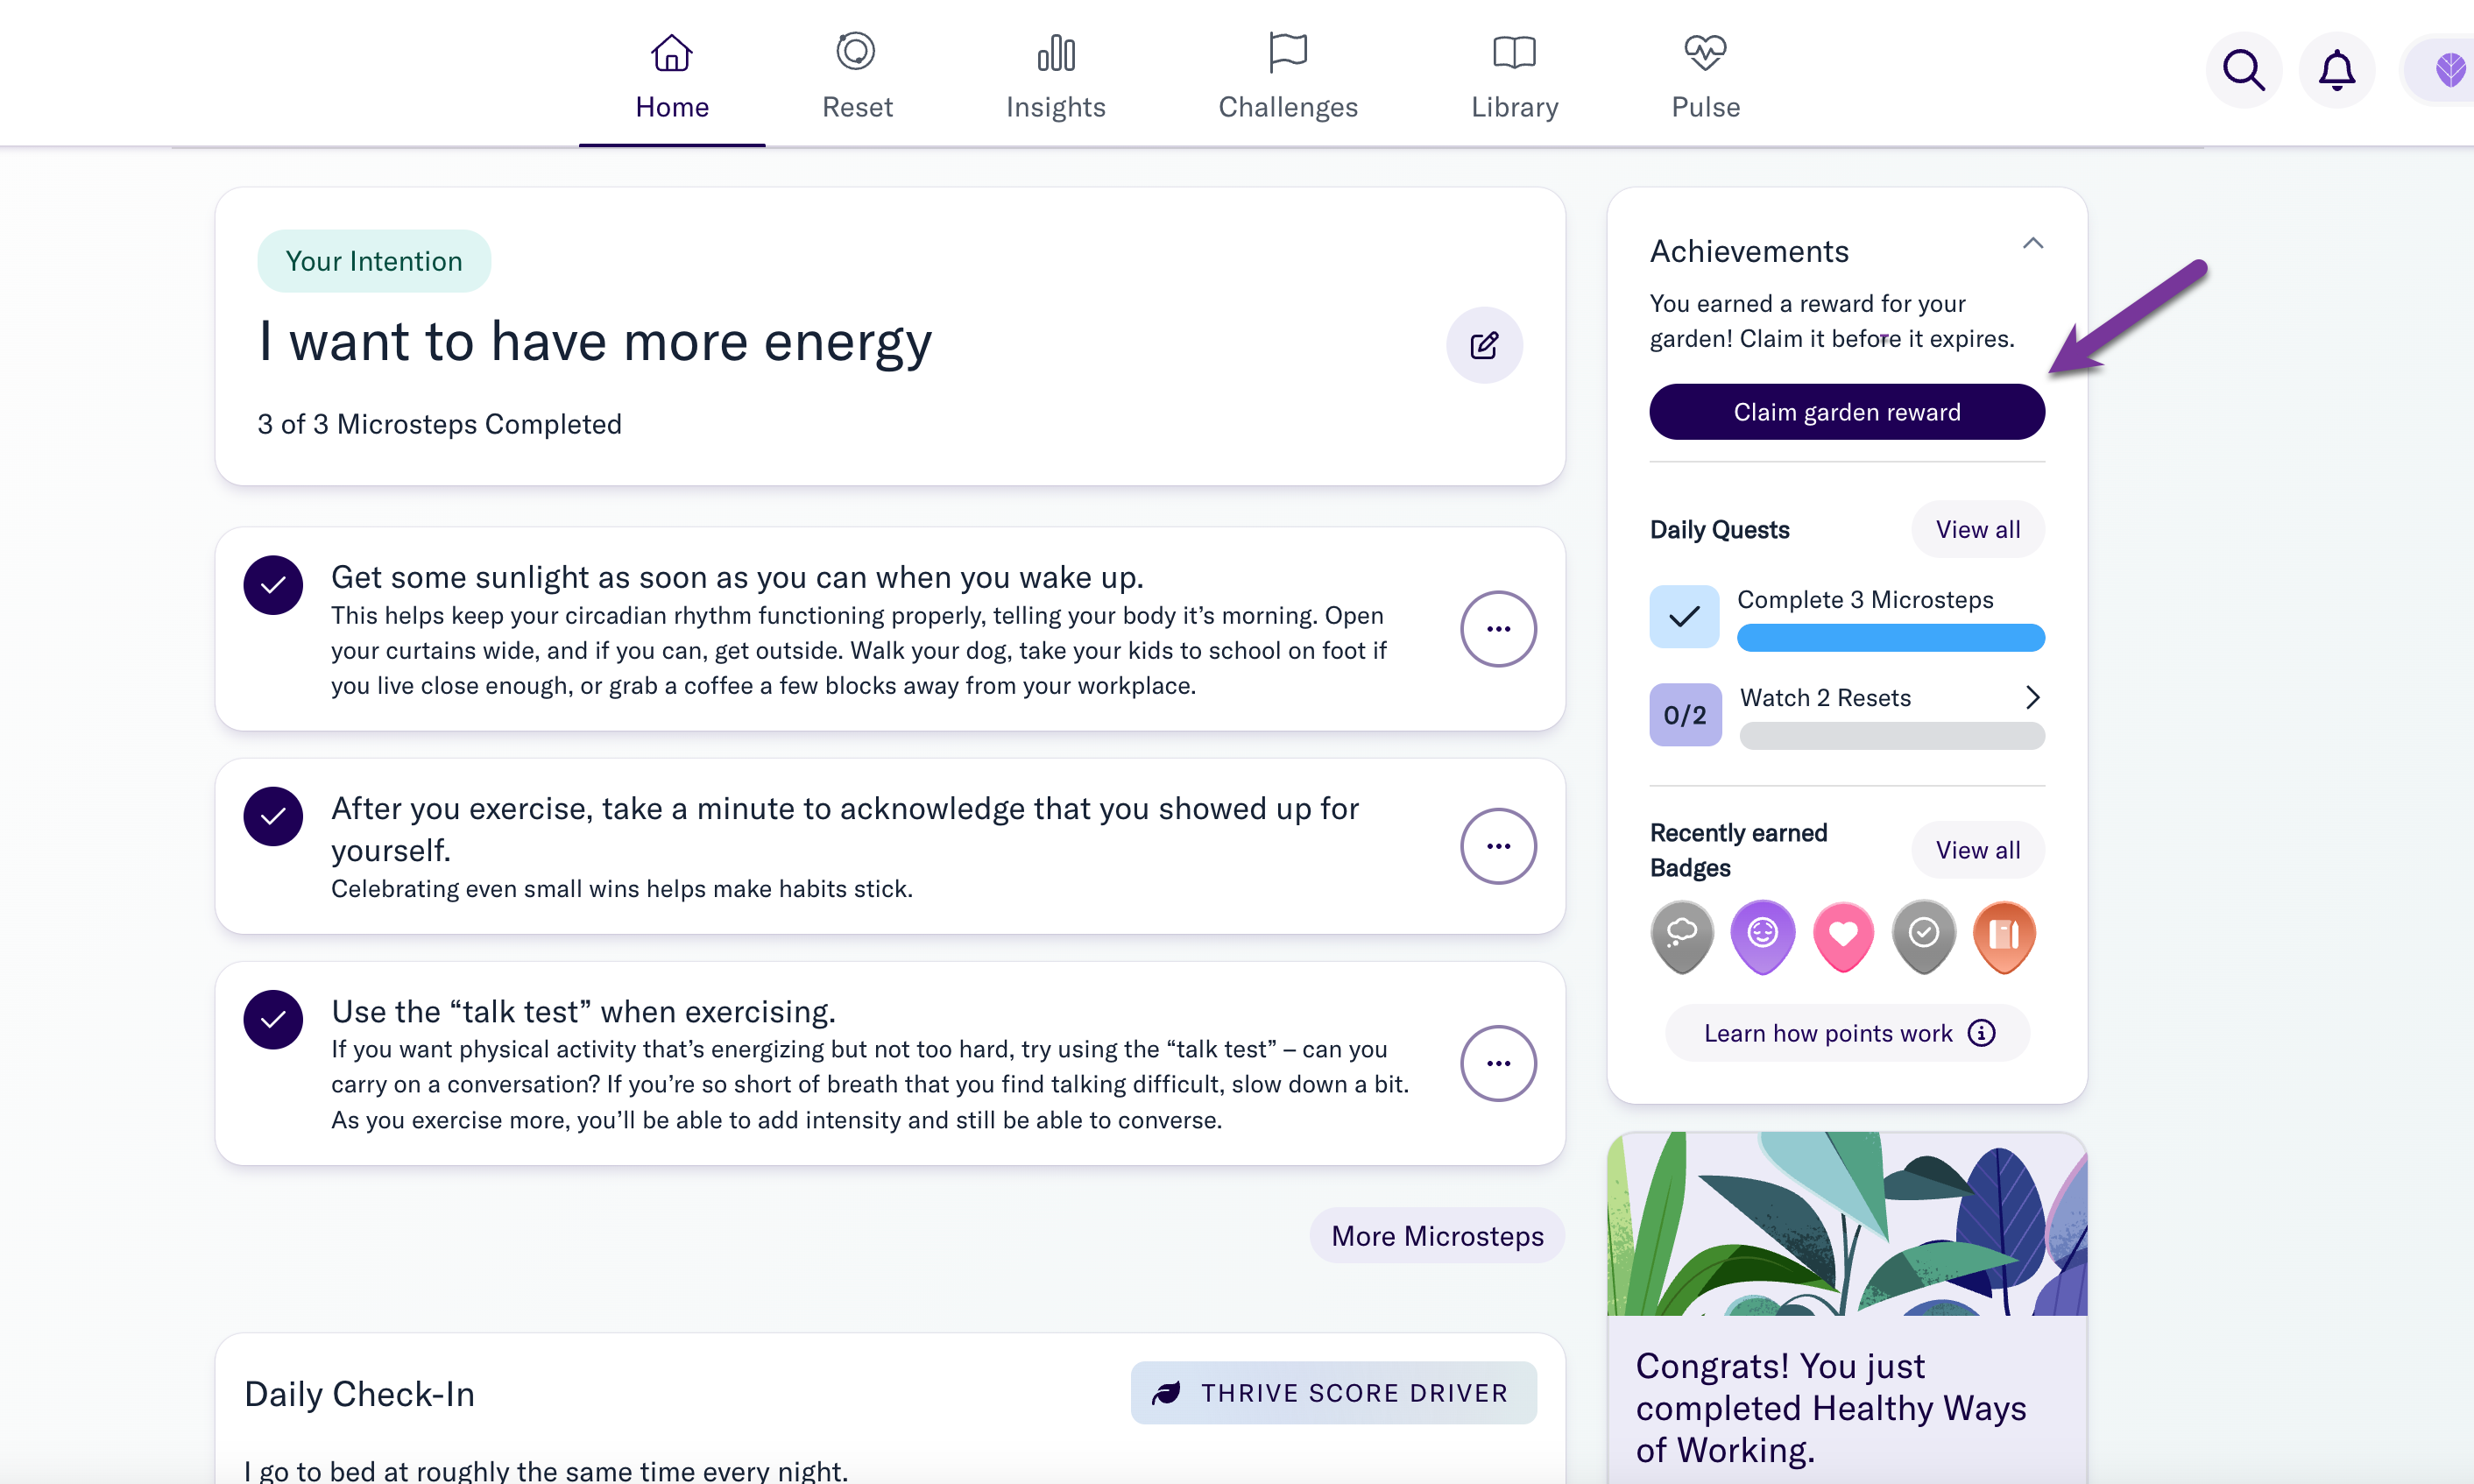
Task: Claim garden reward
Action: click(x=1846, y=412)
